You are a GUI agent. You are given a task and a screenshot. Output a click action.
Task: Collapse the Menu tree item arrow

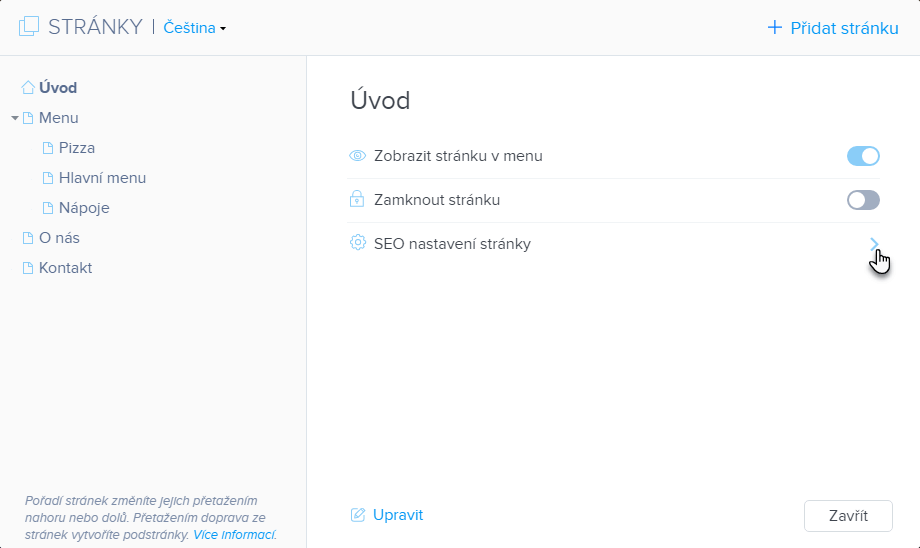(15, 118)
